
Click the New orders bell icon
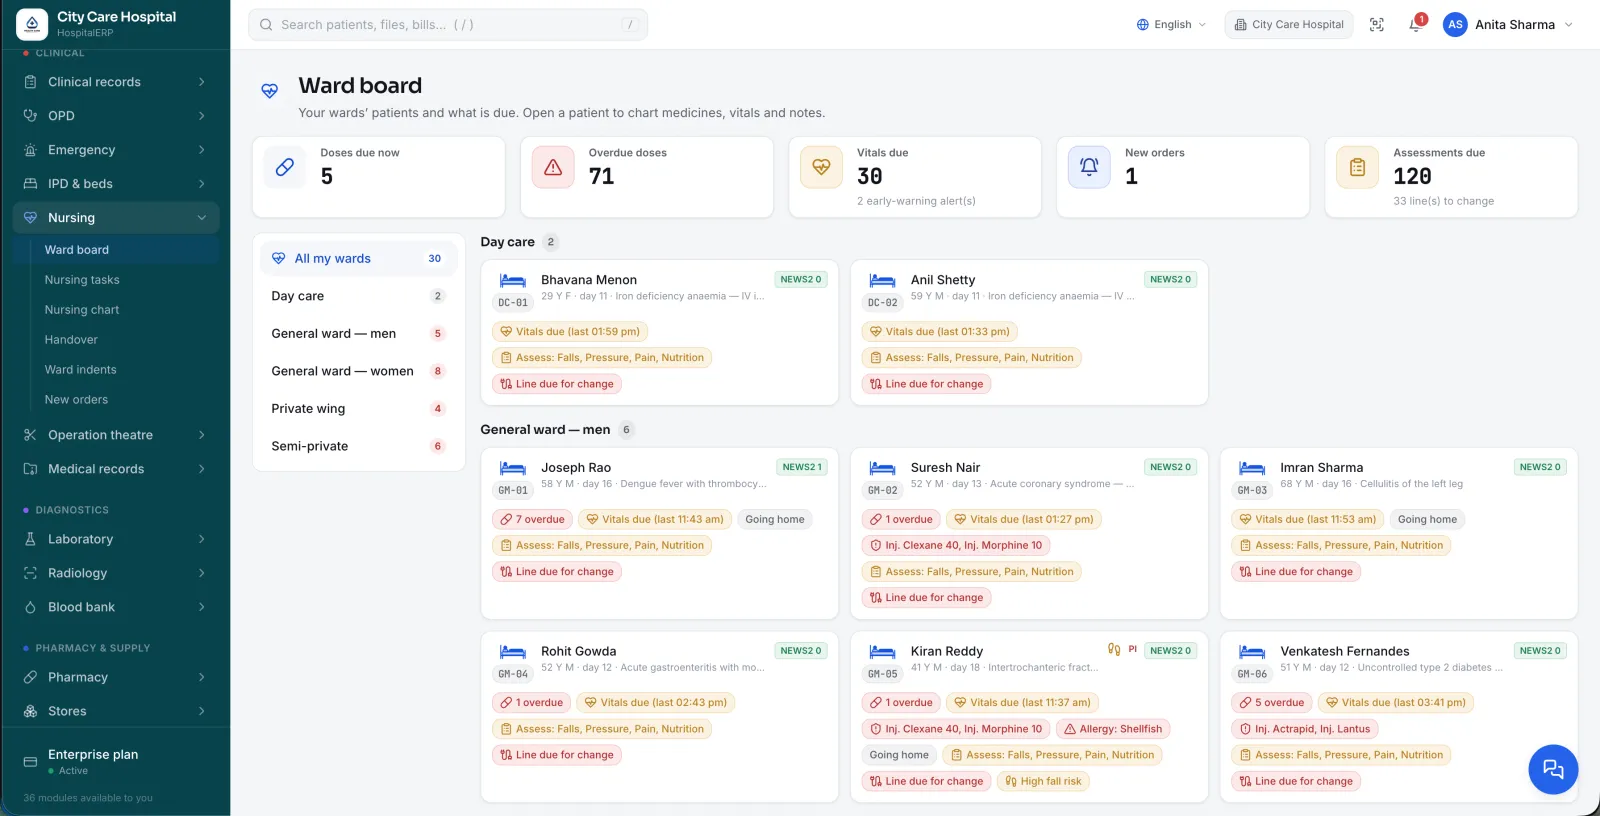pyautogui.click(x=1089, y=167)
